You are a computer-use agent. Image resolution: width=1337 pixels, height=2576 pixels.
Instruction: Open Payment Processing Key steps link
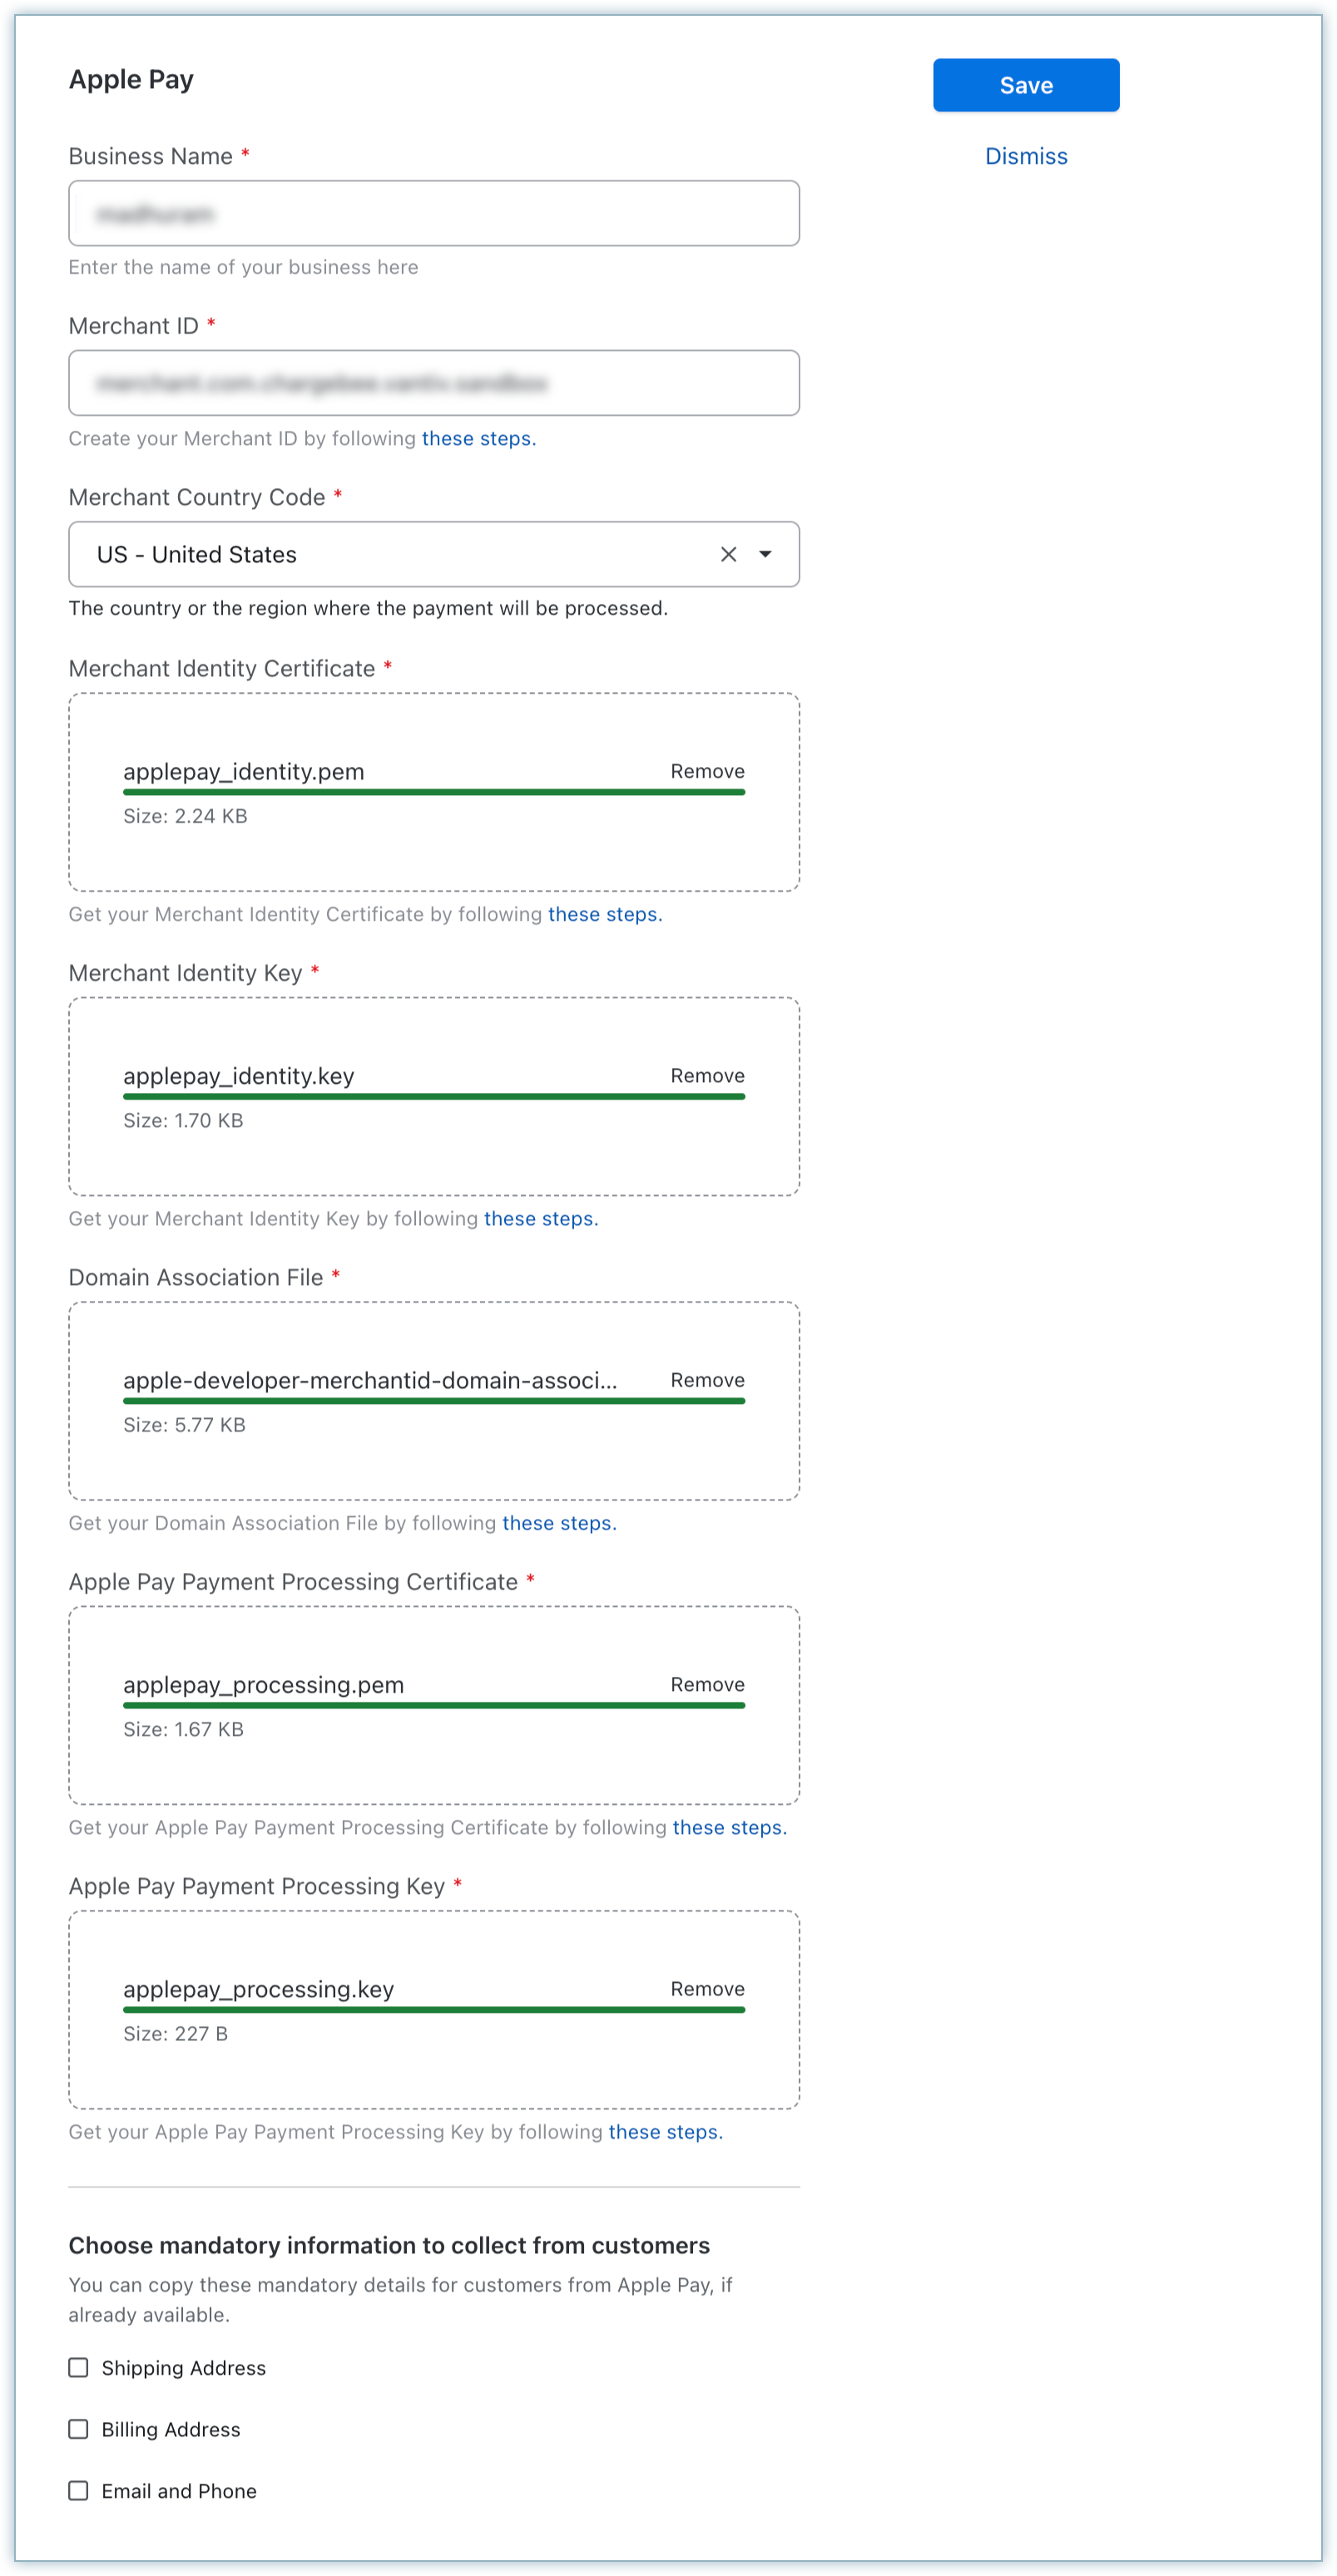coord(666,2132)
